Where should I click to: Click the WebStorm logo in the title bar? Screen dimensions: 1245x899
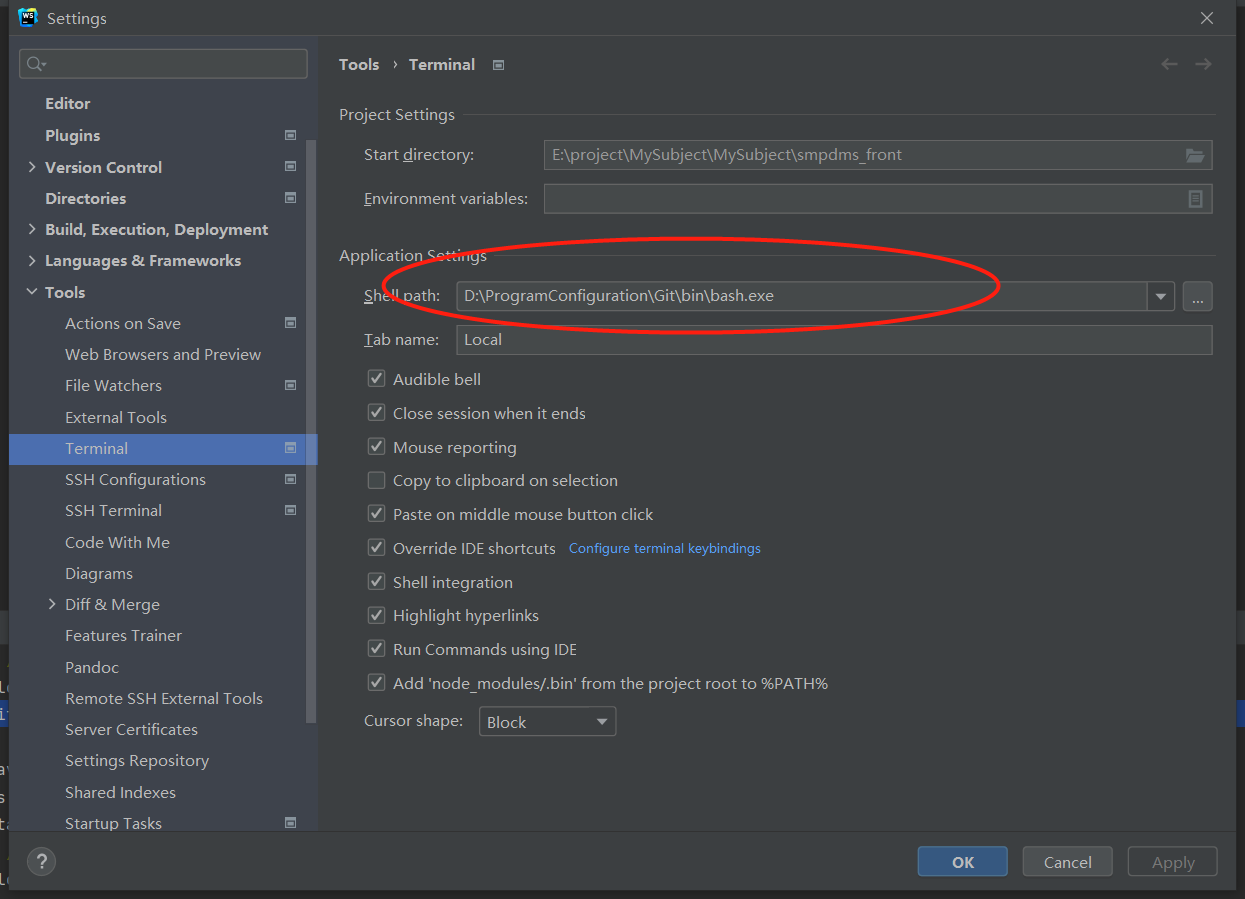click(27, 17)
